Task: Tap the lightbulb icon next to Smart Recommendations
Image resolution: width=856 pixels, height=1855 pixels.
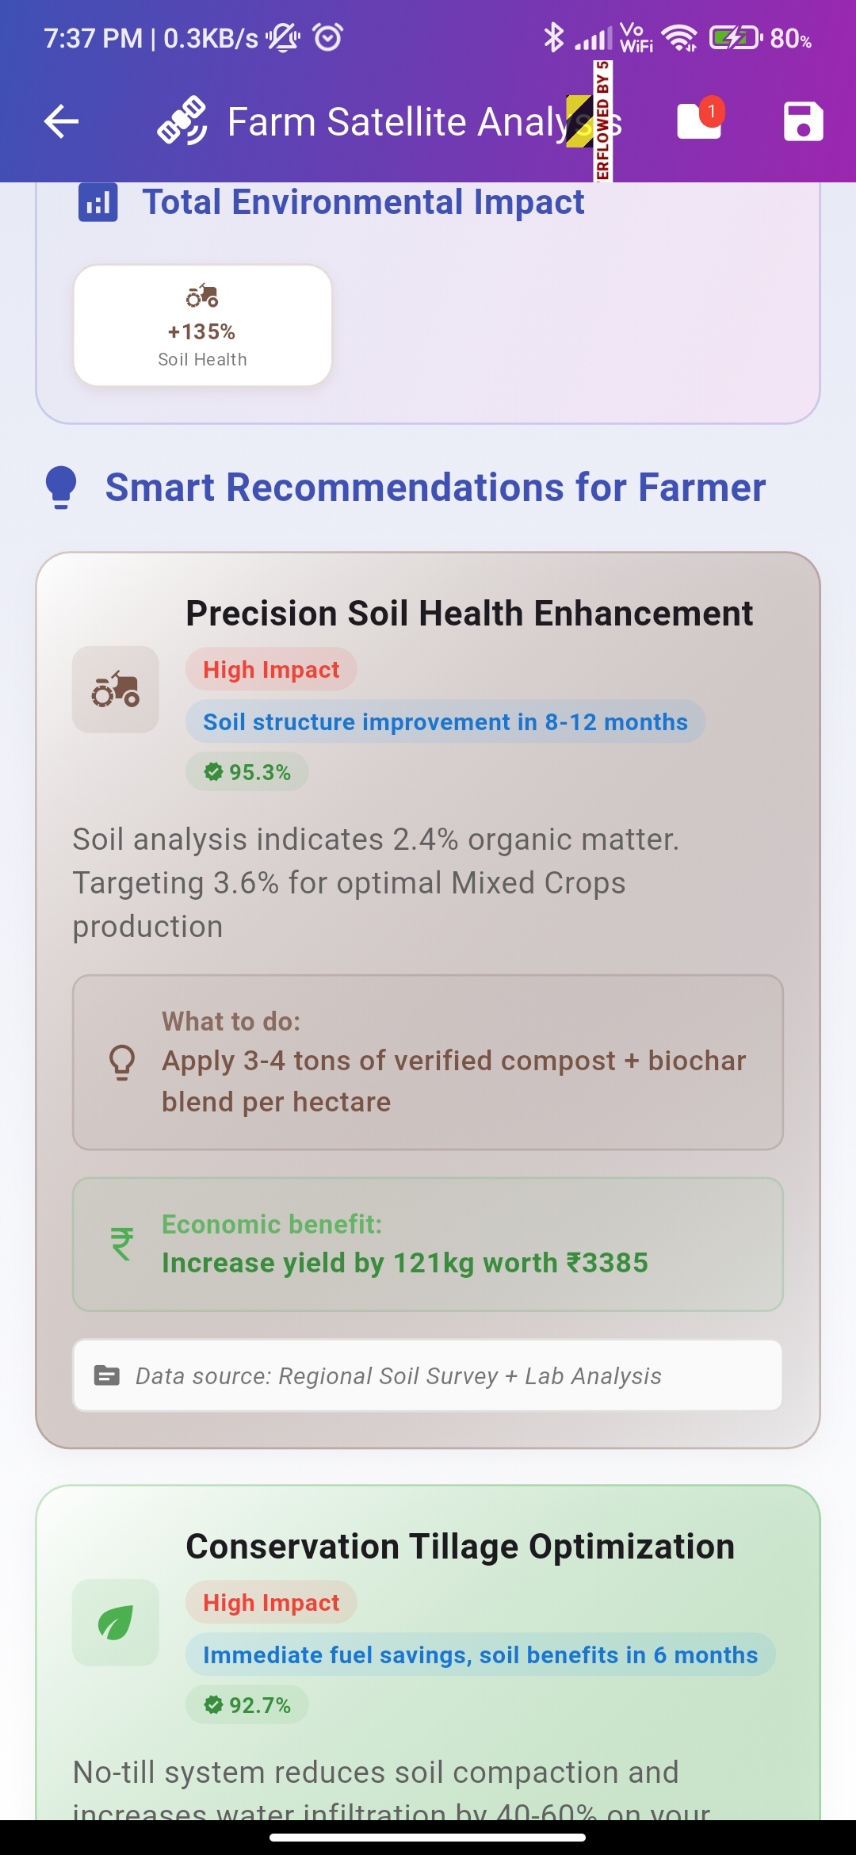Action: [61, 488]
